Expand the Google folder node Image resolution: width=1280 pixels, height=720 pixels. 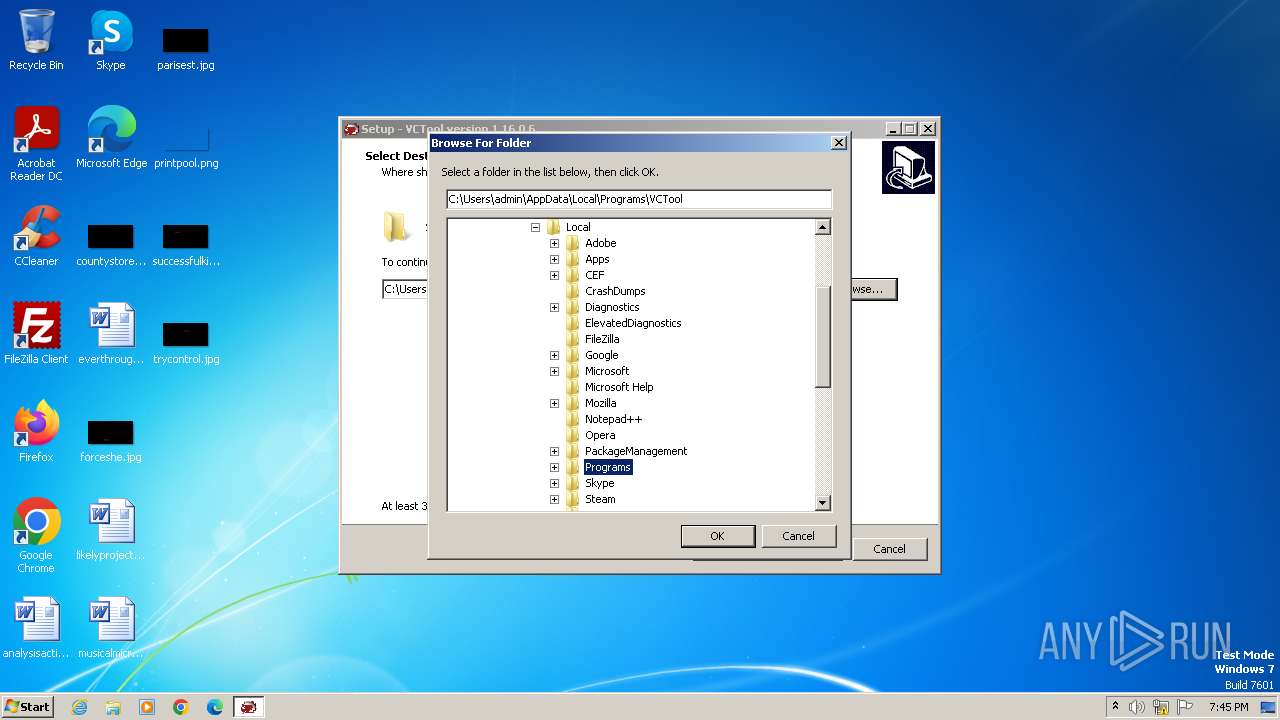(554, 355)
